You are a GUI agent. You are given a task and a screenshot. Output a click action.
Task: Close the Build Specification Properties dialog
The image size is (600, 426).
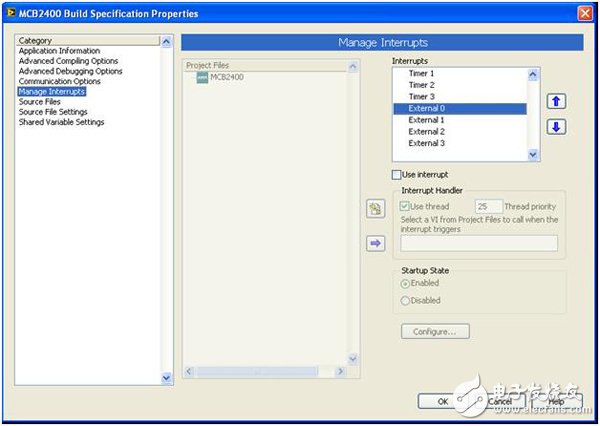(x=584, y=13)
